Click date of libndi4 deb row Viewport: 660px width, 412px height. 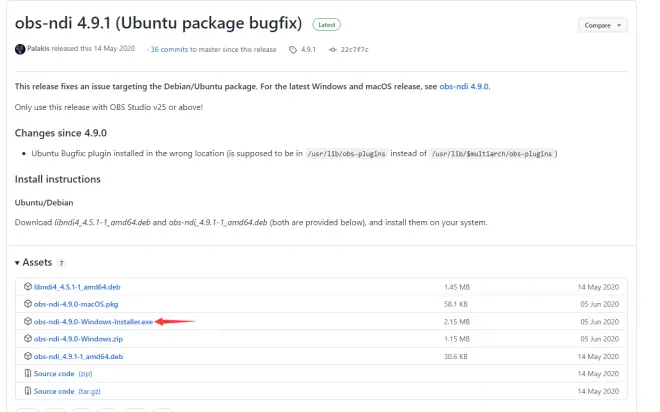pyautogui.click(x=598, y=287)
